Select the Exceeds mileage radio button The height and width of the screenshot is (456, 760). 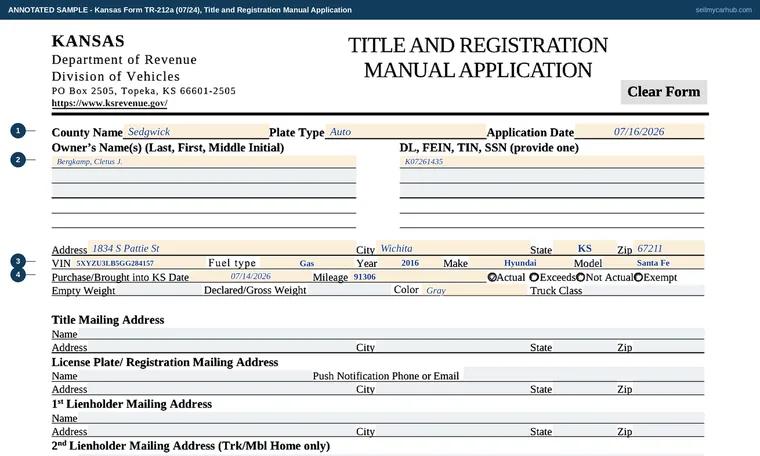(x=534, y=277)
